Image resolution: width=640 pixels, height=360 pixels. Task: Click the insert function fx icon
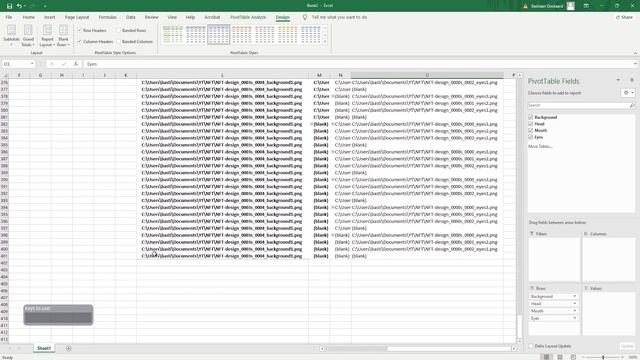(76, 64)
